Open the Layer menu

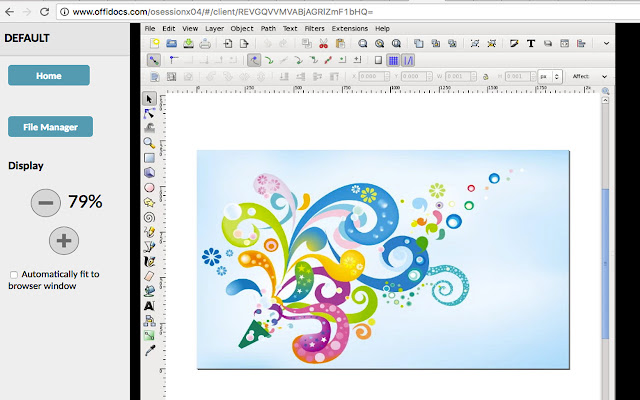[214, 29]
